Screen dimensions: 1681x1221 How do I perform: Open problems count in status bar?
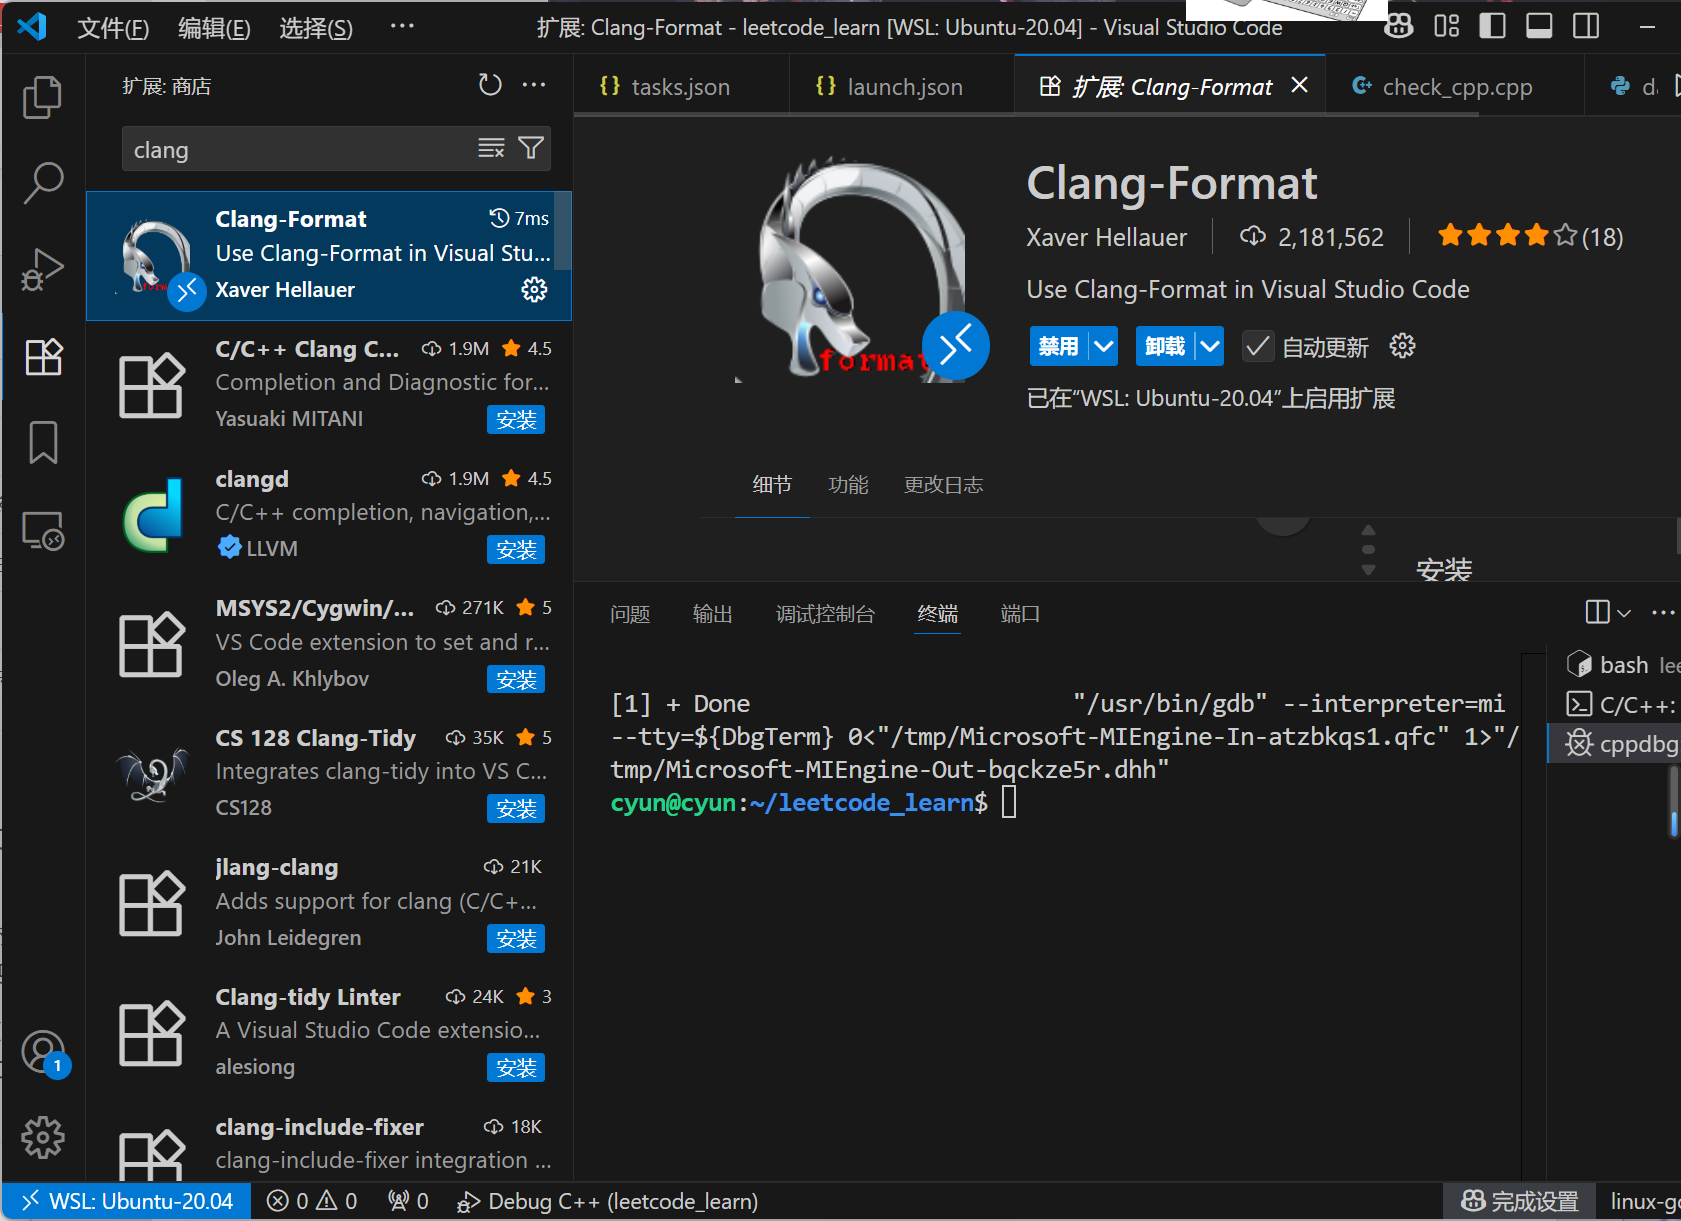tap(312, 1201)
